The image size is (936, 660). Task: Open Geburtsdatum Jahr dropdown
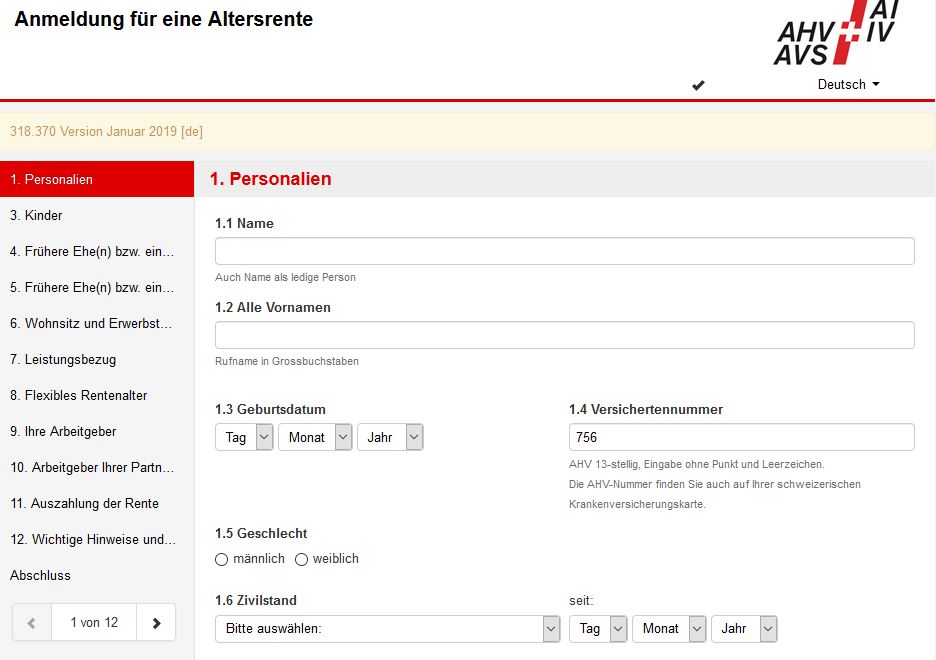[390, 437]
